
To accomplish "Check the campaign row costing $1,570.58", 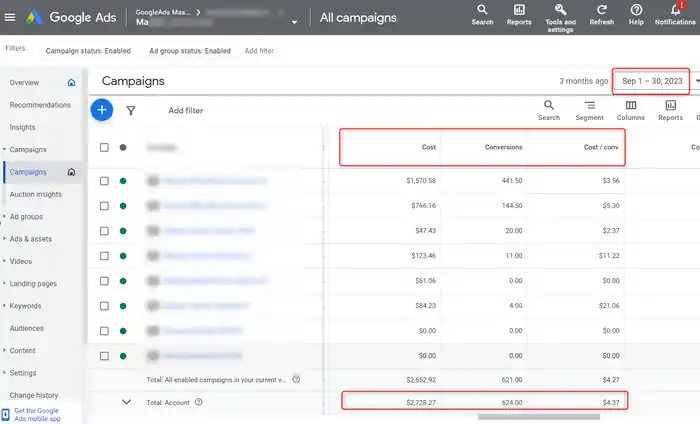I will 104,181.
